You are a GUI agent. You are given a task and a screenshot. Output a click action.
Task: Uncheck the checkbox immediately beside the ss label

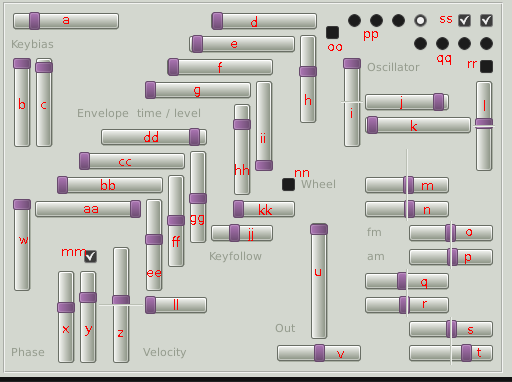point(464,21)
